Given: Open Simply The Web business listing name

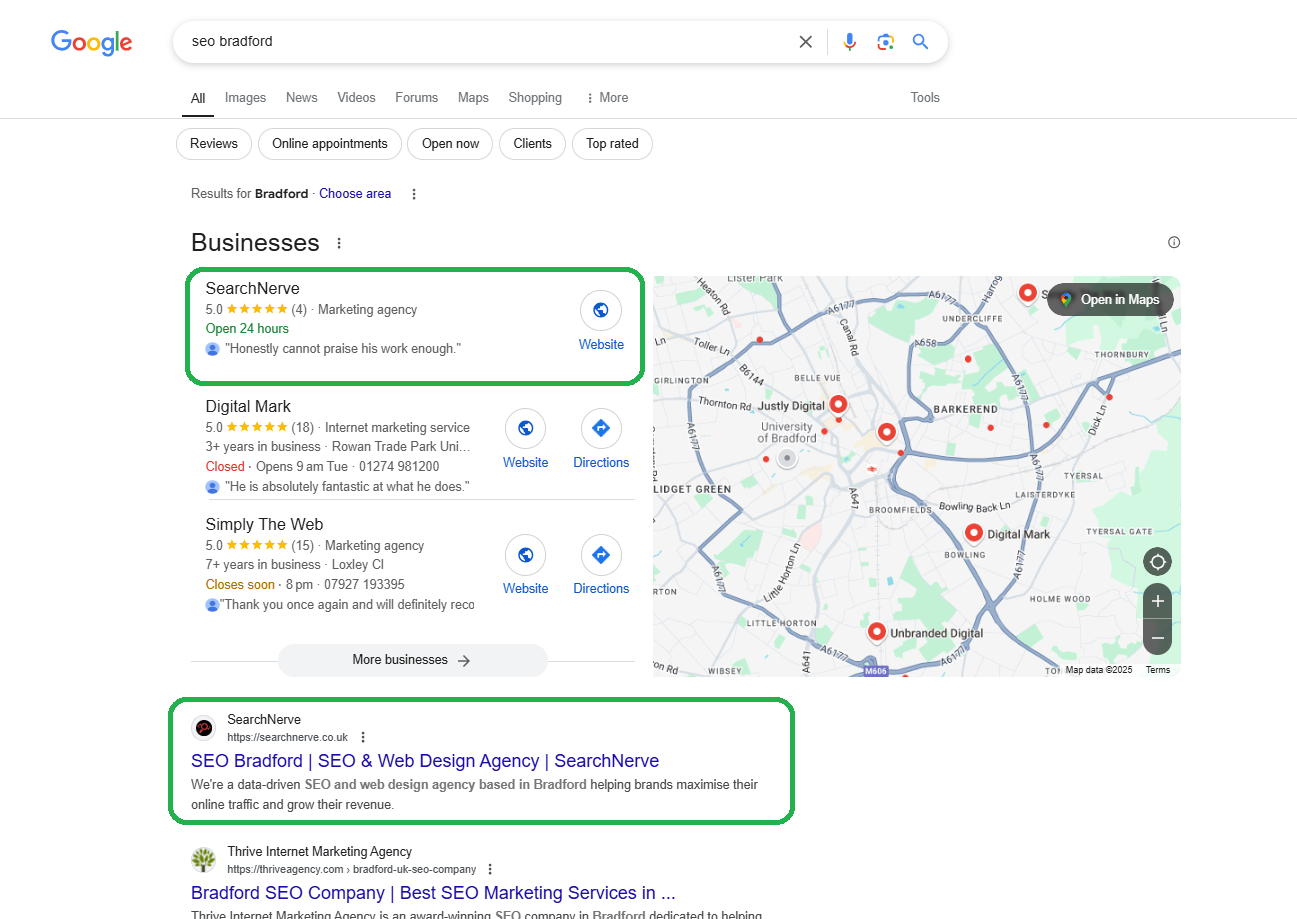Looking at the screenshot, I should 264,525.
